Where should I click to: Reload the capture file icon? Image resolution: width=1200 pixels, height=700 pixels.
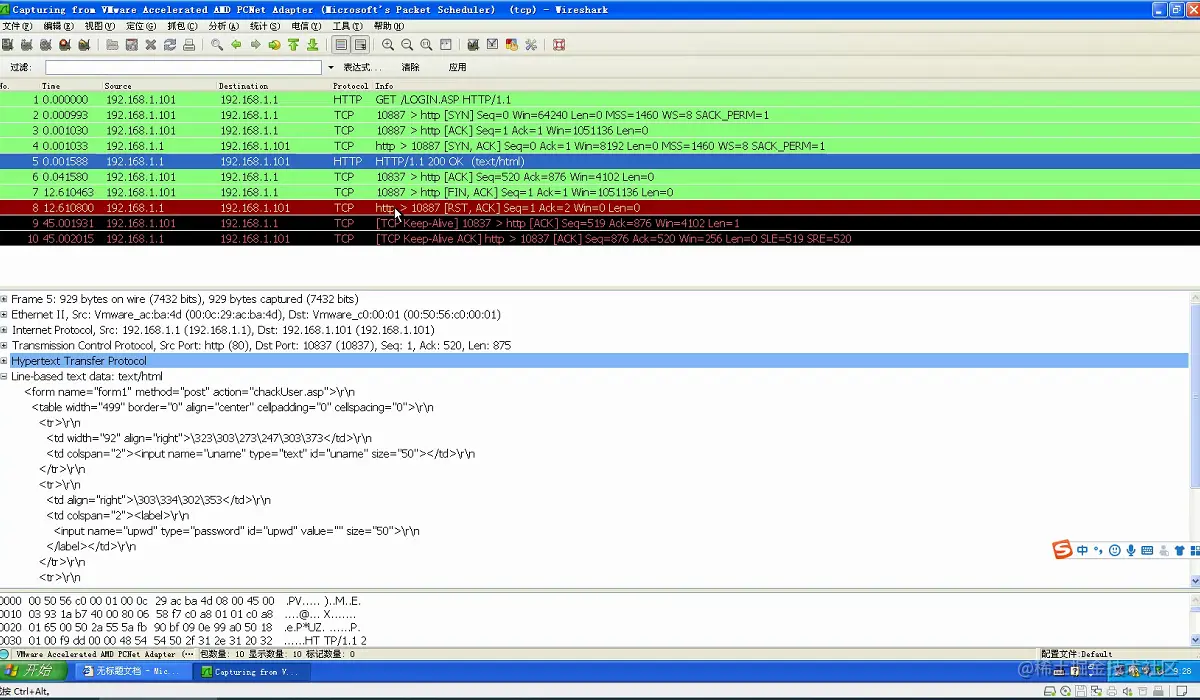(x=169, y=45)
